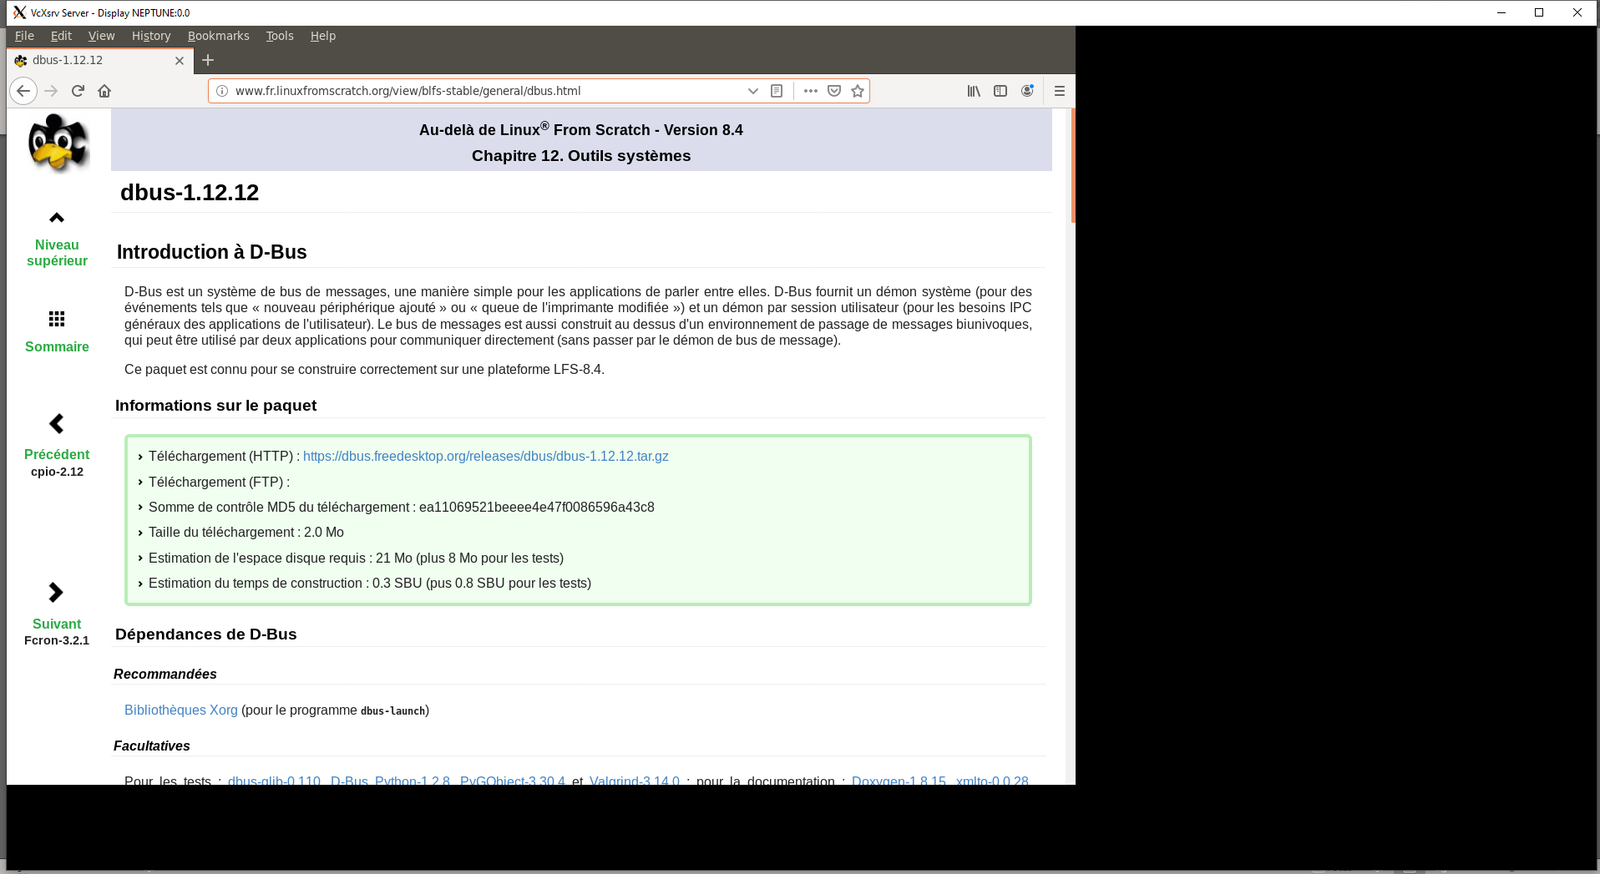The height and width of the screenshot is (874, 1600).
Task: Click the forward navigation arrow
Action: tap(51, 91)
